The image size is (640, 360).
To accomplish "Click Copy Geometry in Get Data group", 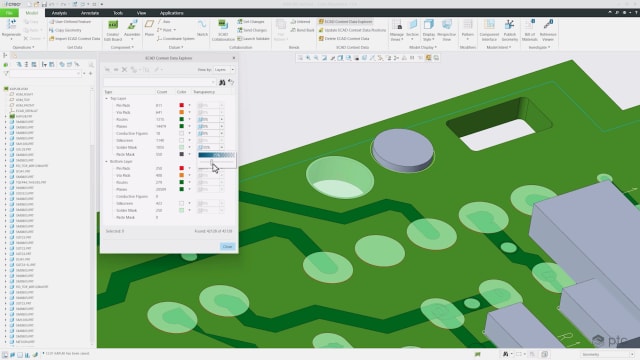I will click(65, 30).
